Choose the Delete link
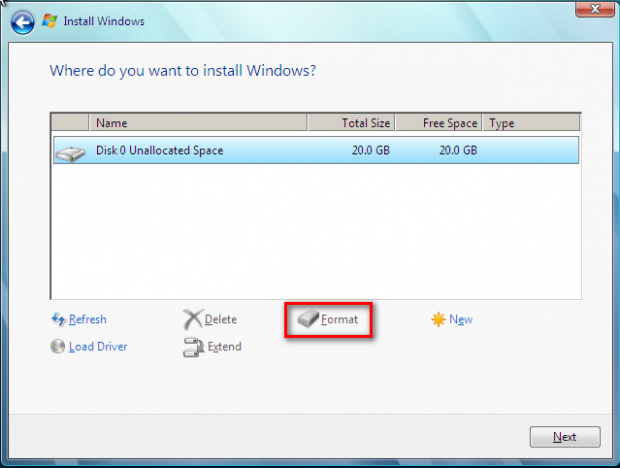This screenshot has height=468, width=620. [221, 319]
